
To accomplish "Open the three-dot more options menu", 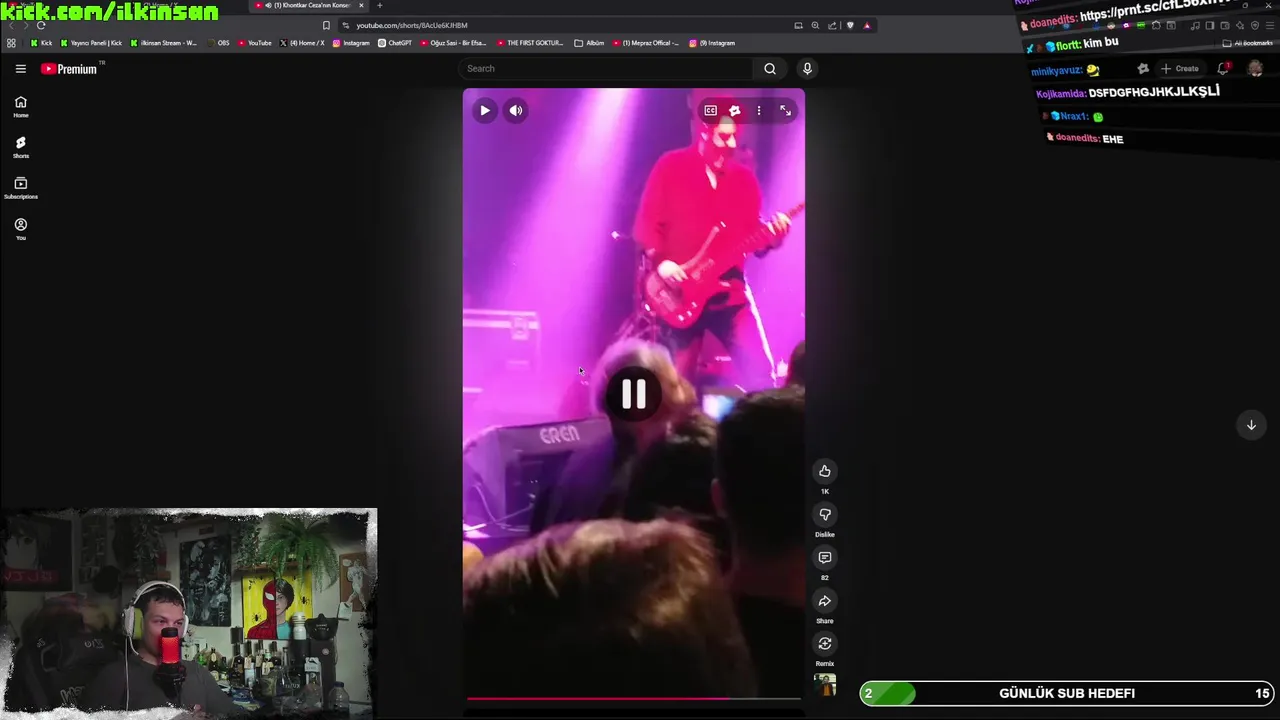I will coord(759,110).
